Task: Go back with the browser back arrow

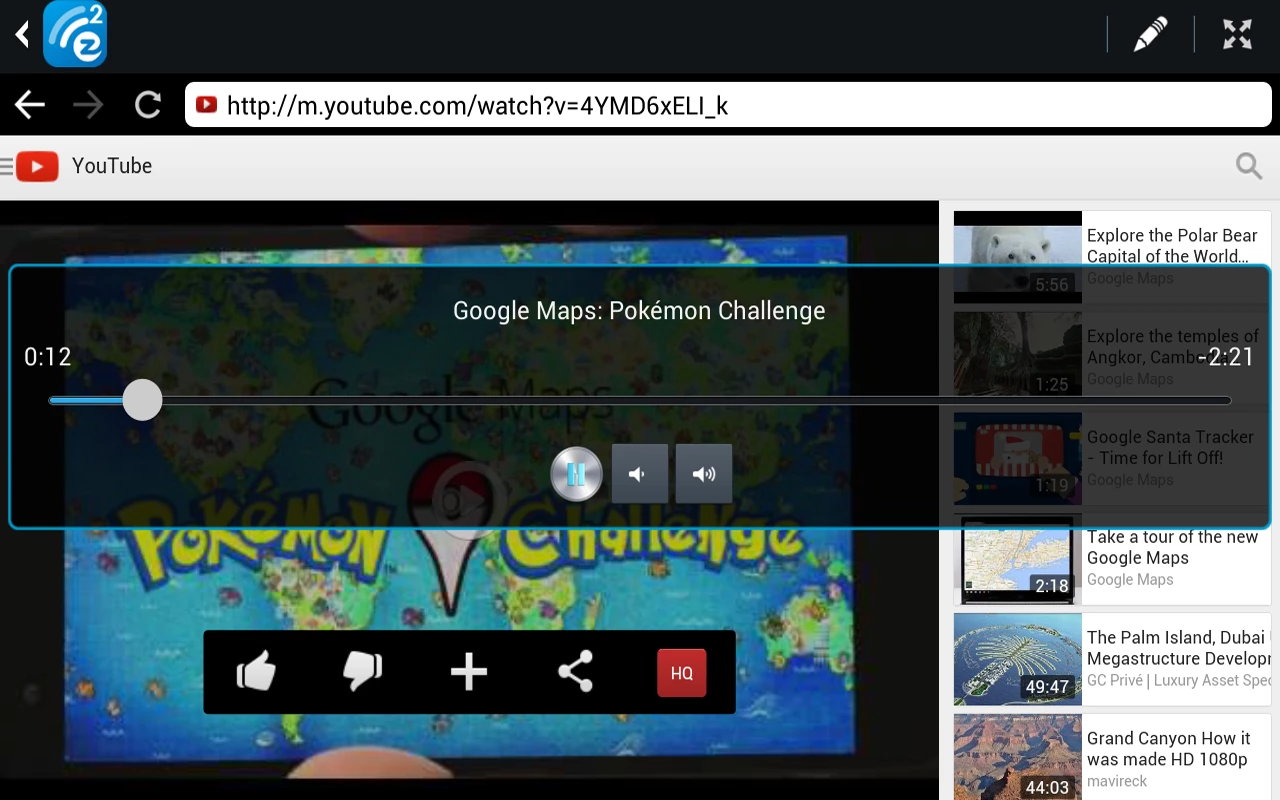Action: click(x=29, y=105)
